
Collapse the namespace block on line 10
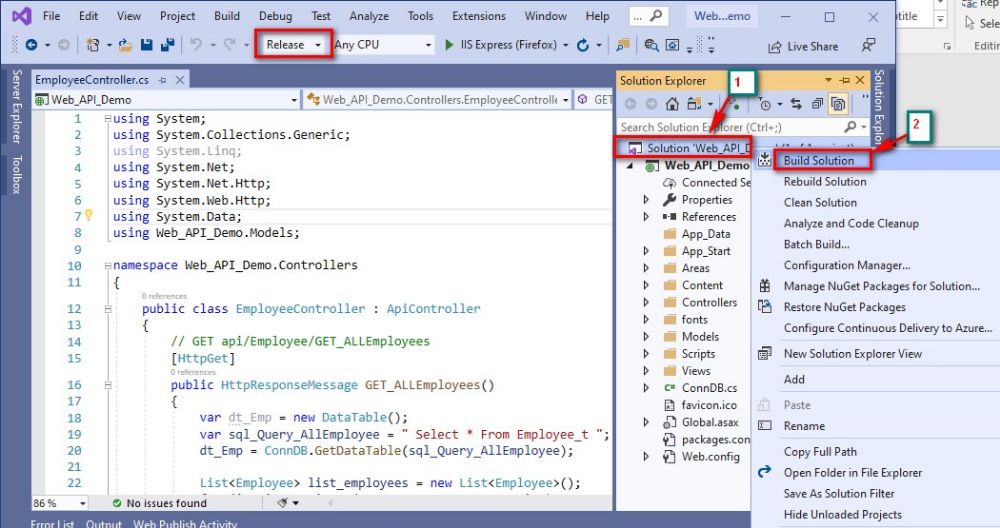(108, 265)
